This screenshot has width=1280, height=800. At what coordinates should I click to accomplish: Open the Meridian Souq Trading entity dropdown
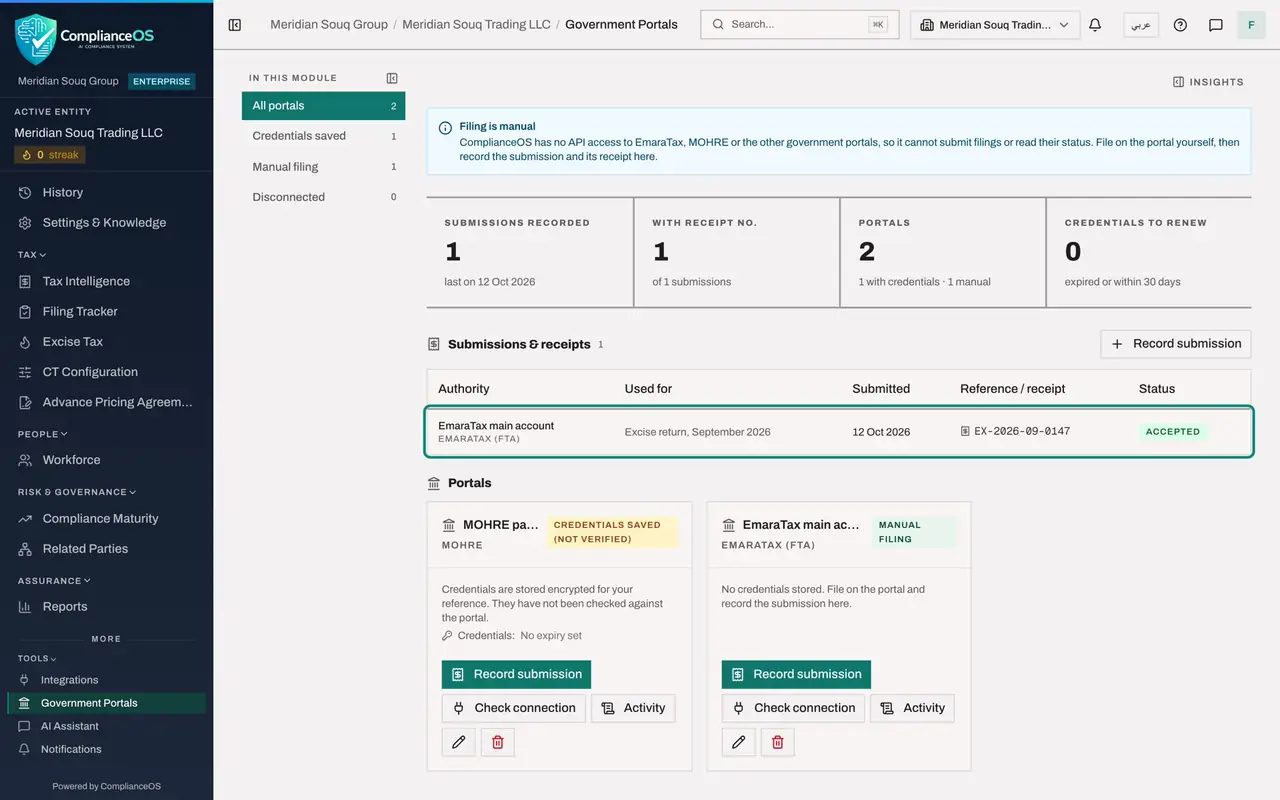pos(995,25)
